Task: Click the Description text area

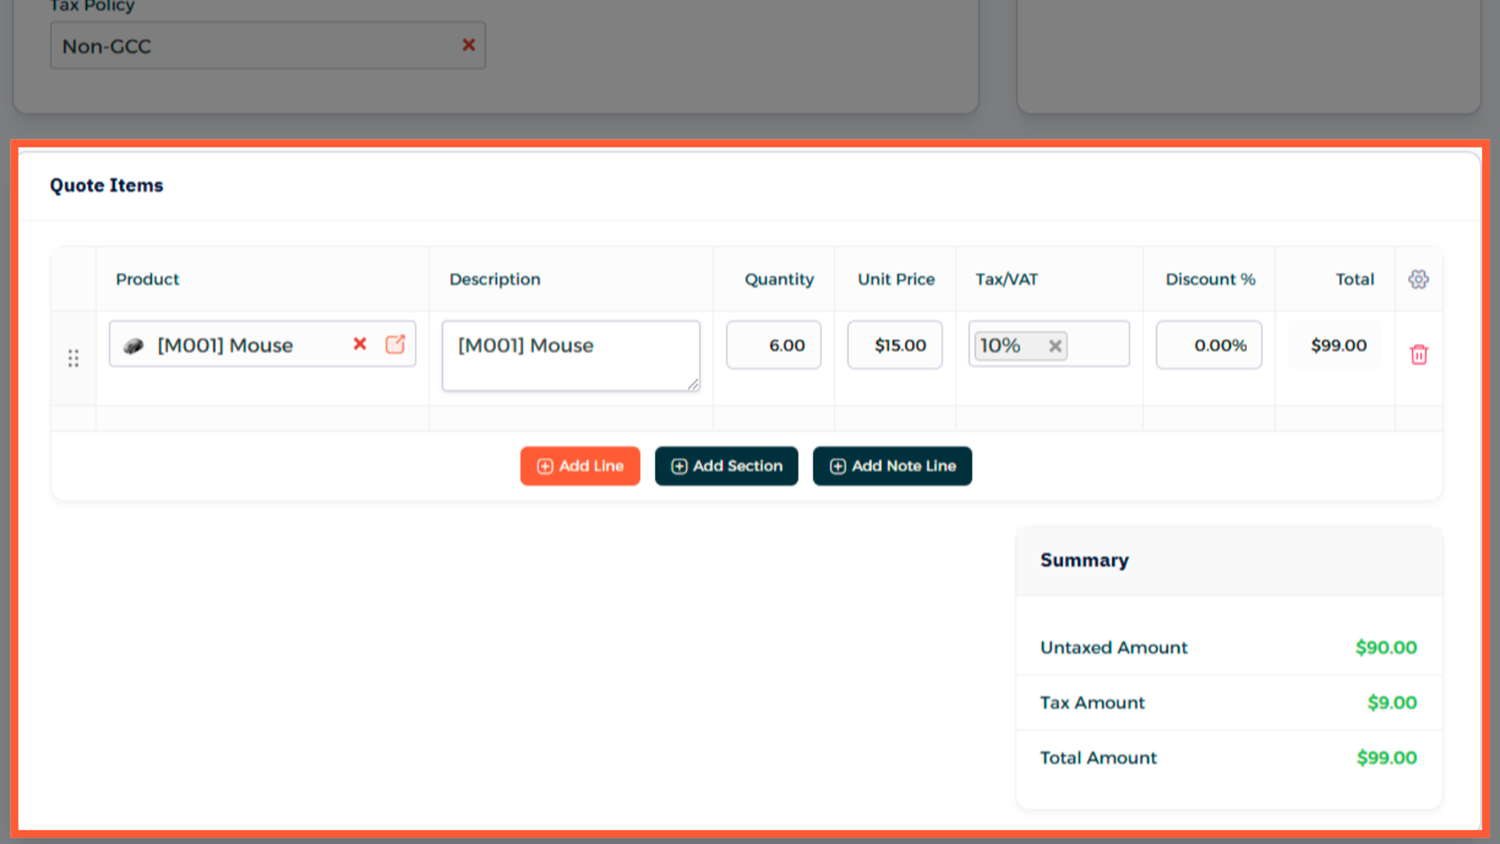Action: (x=570, y=356)
